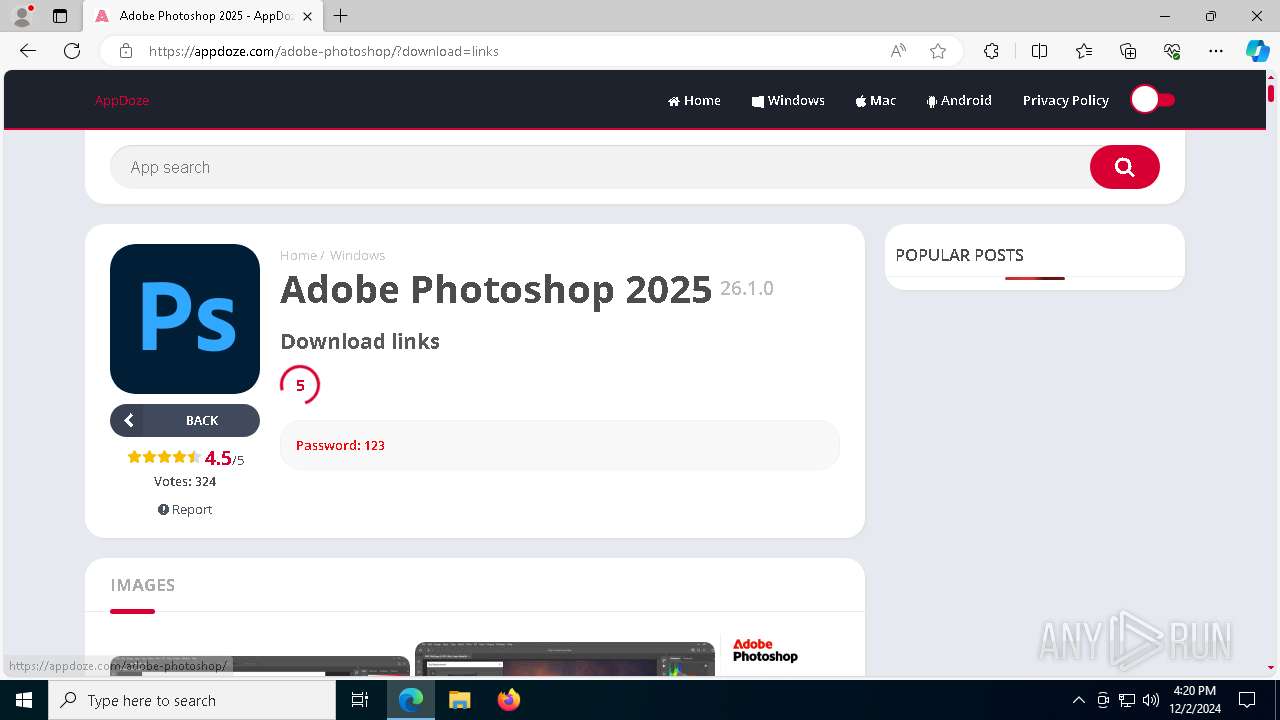Open the Extensions puzzle icon

(x=991, y=51)
